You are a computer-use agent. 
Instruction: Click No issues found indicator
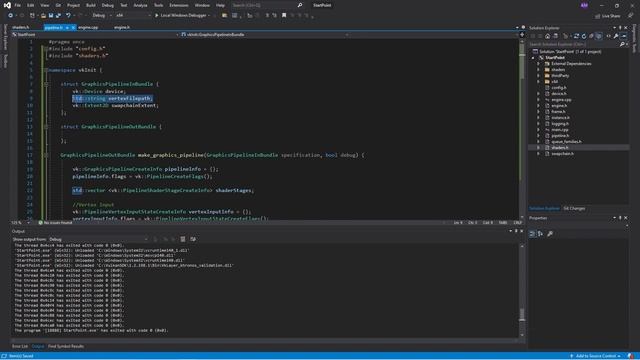55,223
